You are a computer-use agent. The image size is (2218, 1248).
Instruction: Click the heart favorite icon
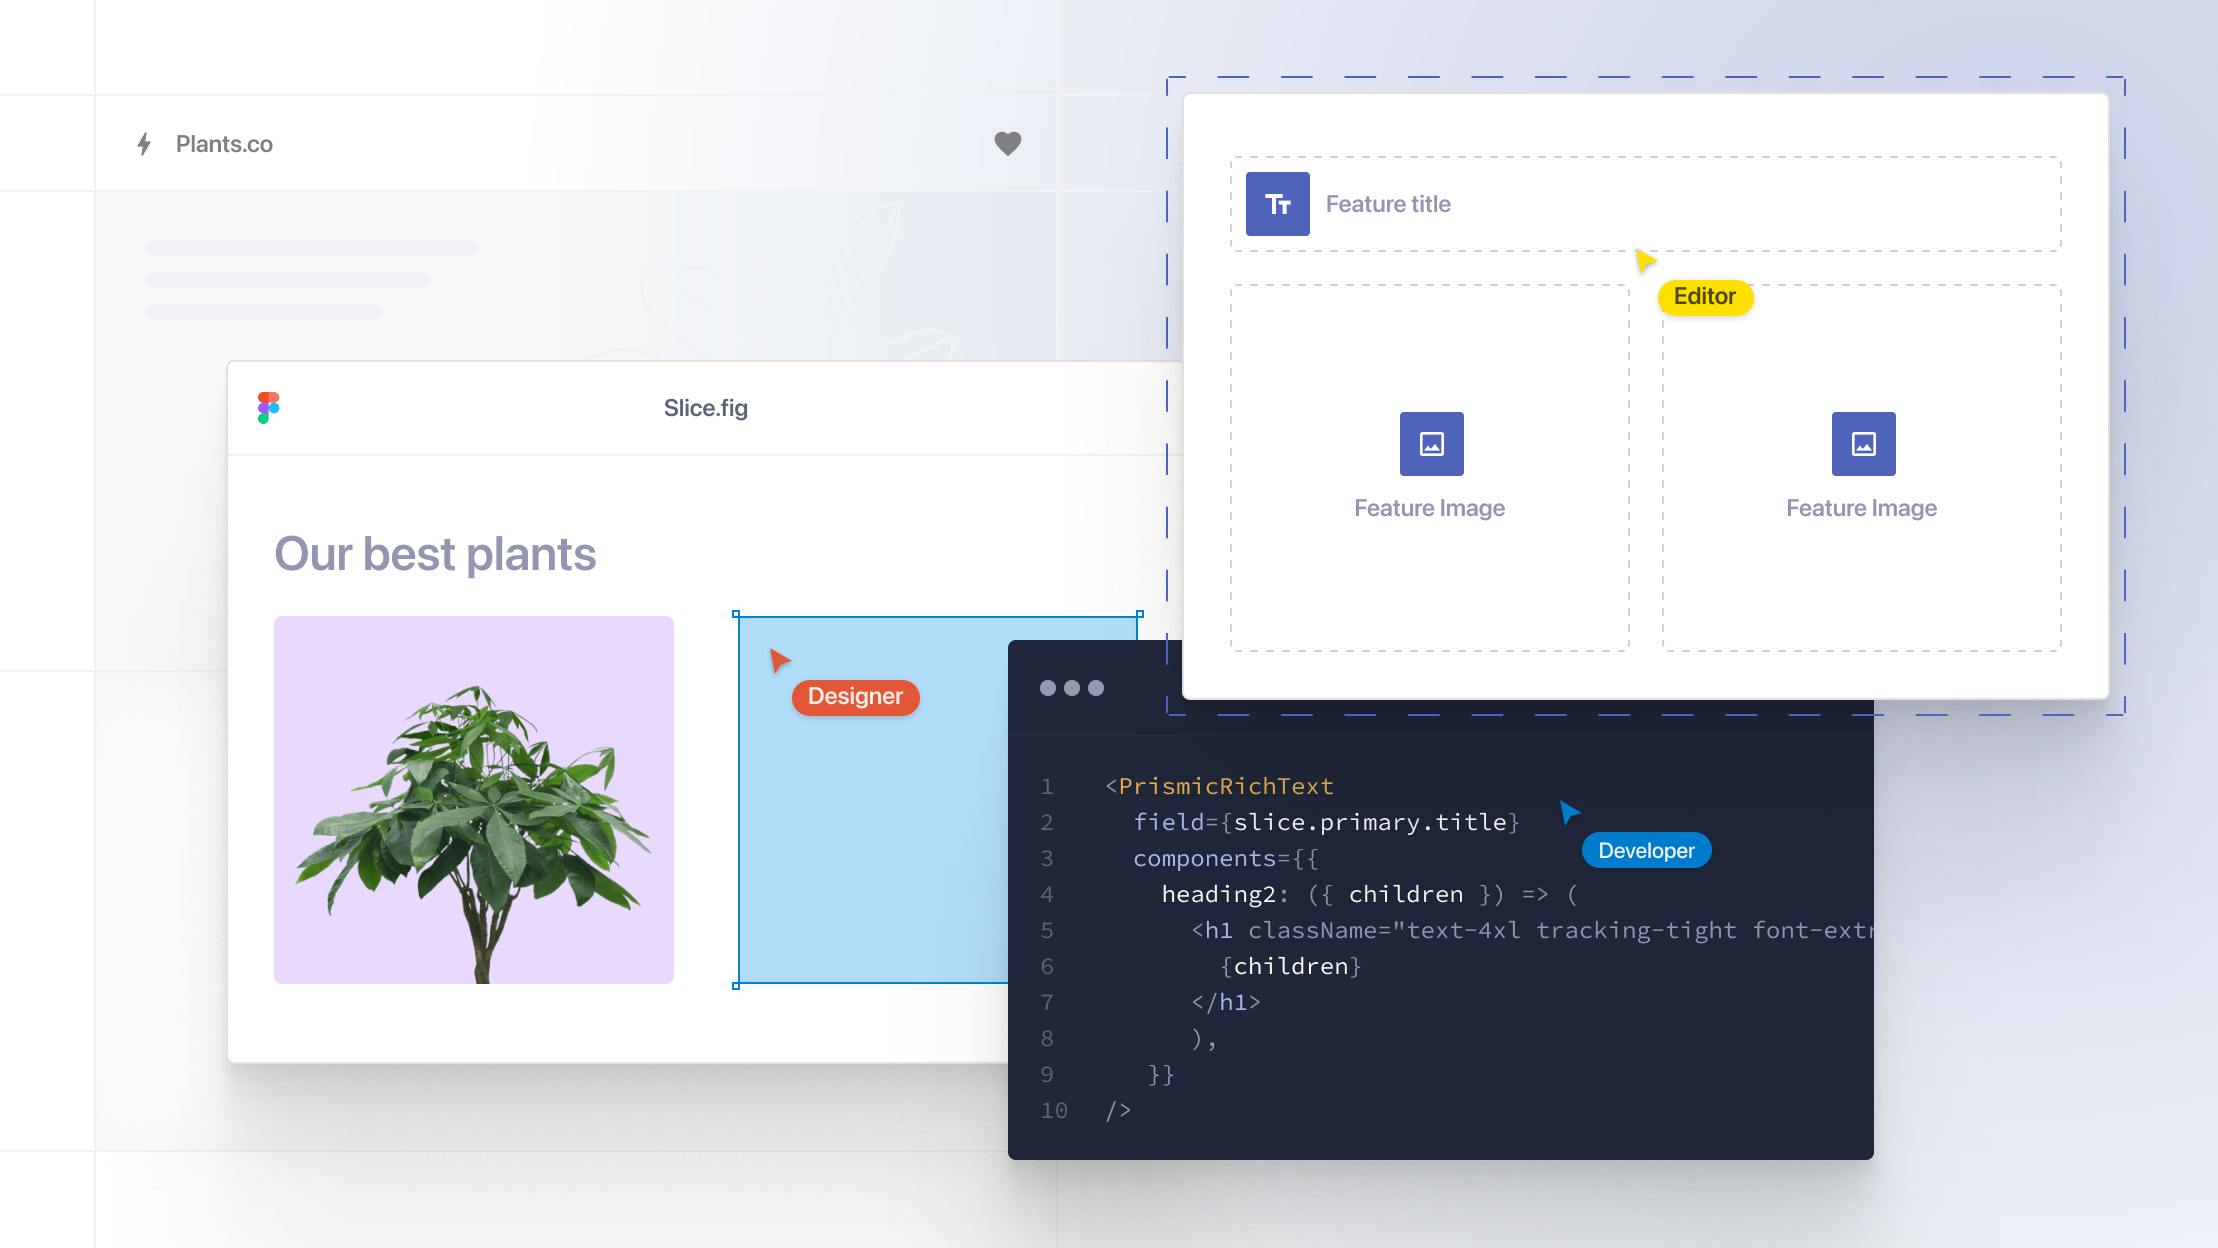point(1005,143)
